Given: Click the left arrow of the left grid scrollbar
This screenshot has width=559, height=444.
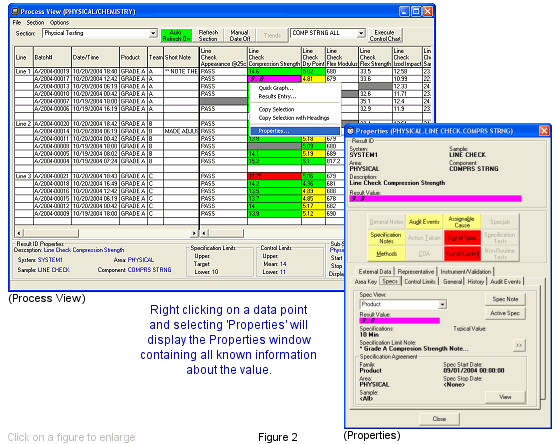Looking at the screenshot, I should click(19, 233).
